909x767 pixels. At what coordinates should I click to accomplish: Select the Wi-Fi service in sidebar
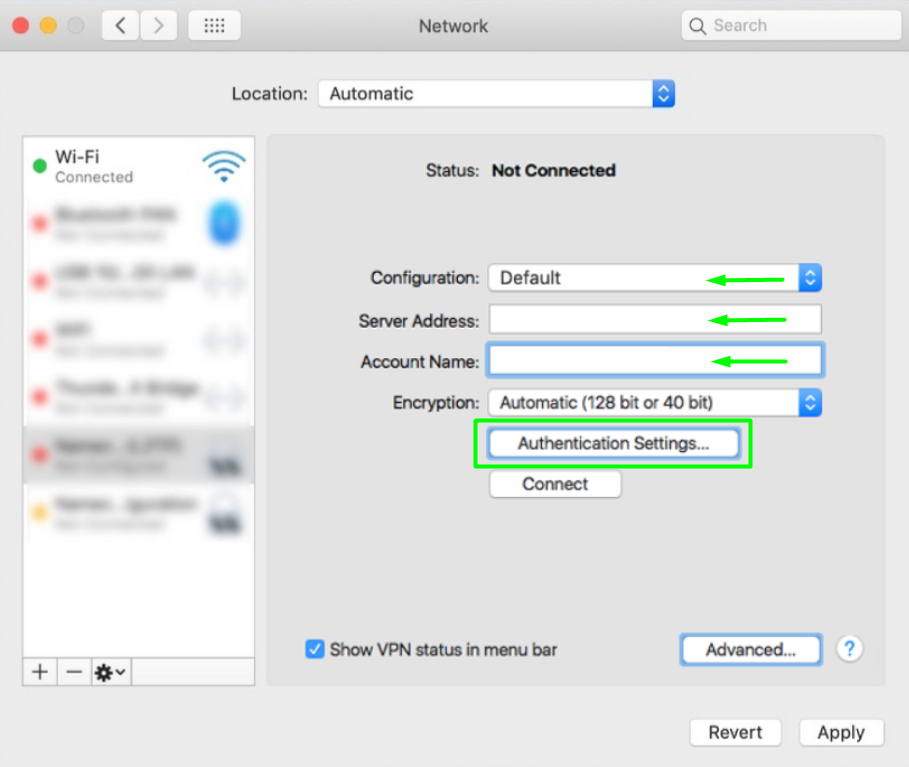coord(139,166)
